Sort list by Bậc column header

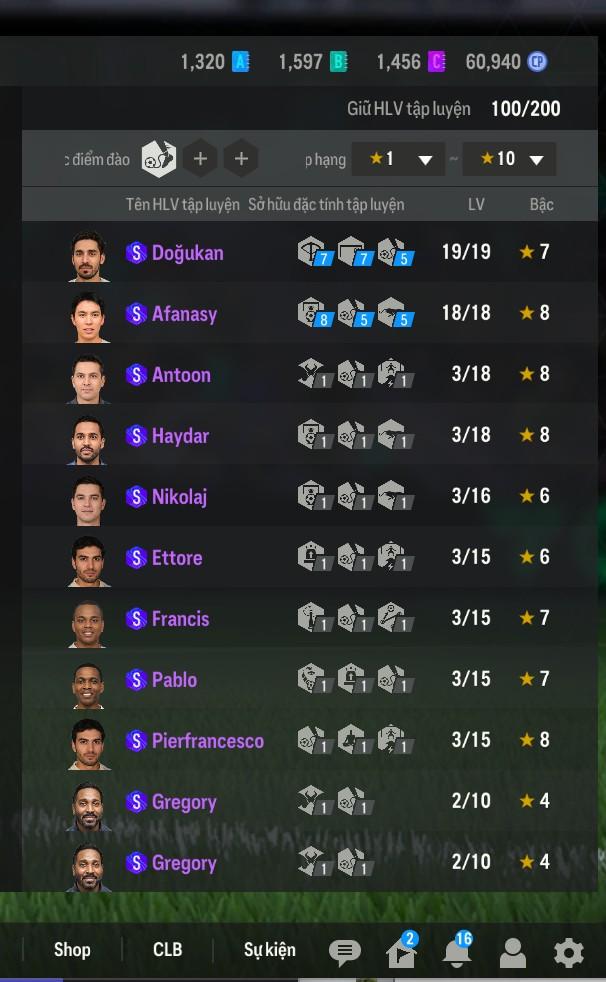pos(542,205)
